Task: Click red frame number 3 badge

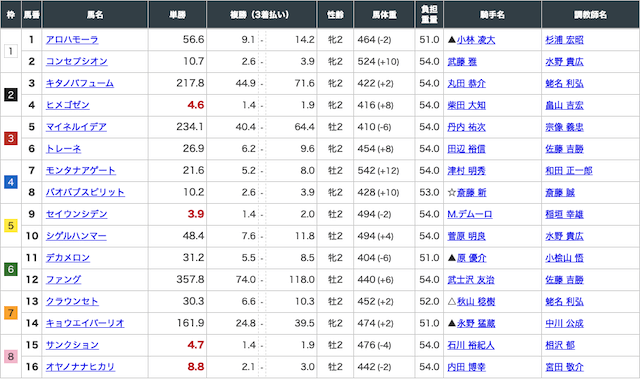Action: 11,138
